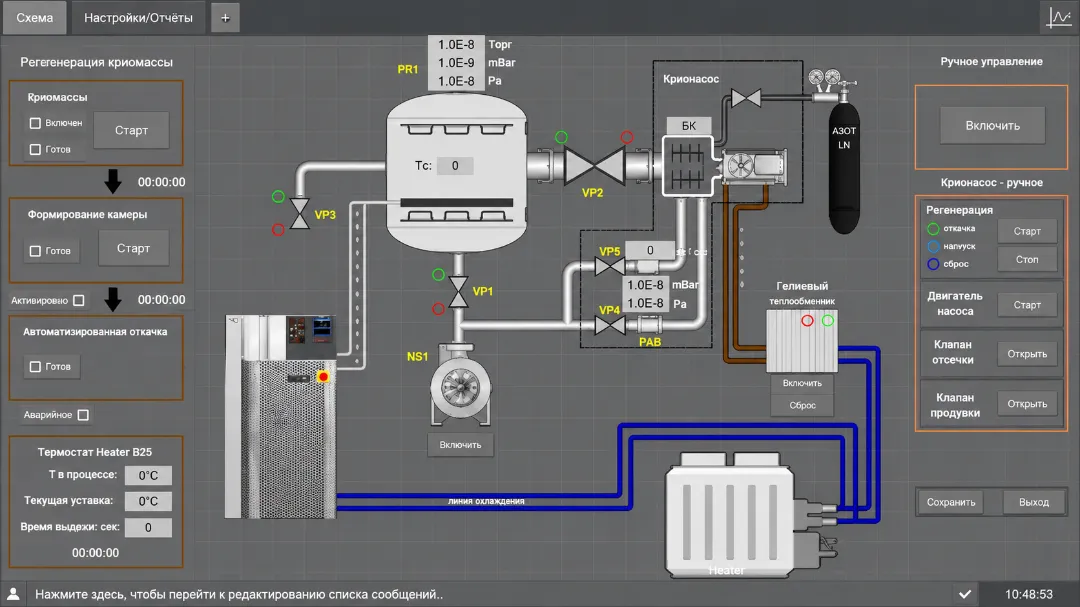1080x607 pixels.
Task: Select the NS1 pump icon
Action: (x=461, y=386)
